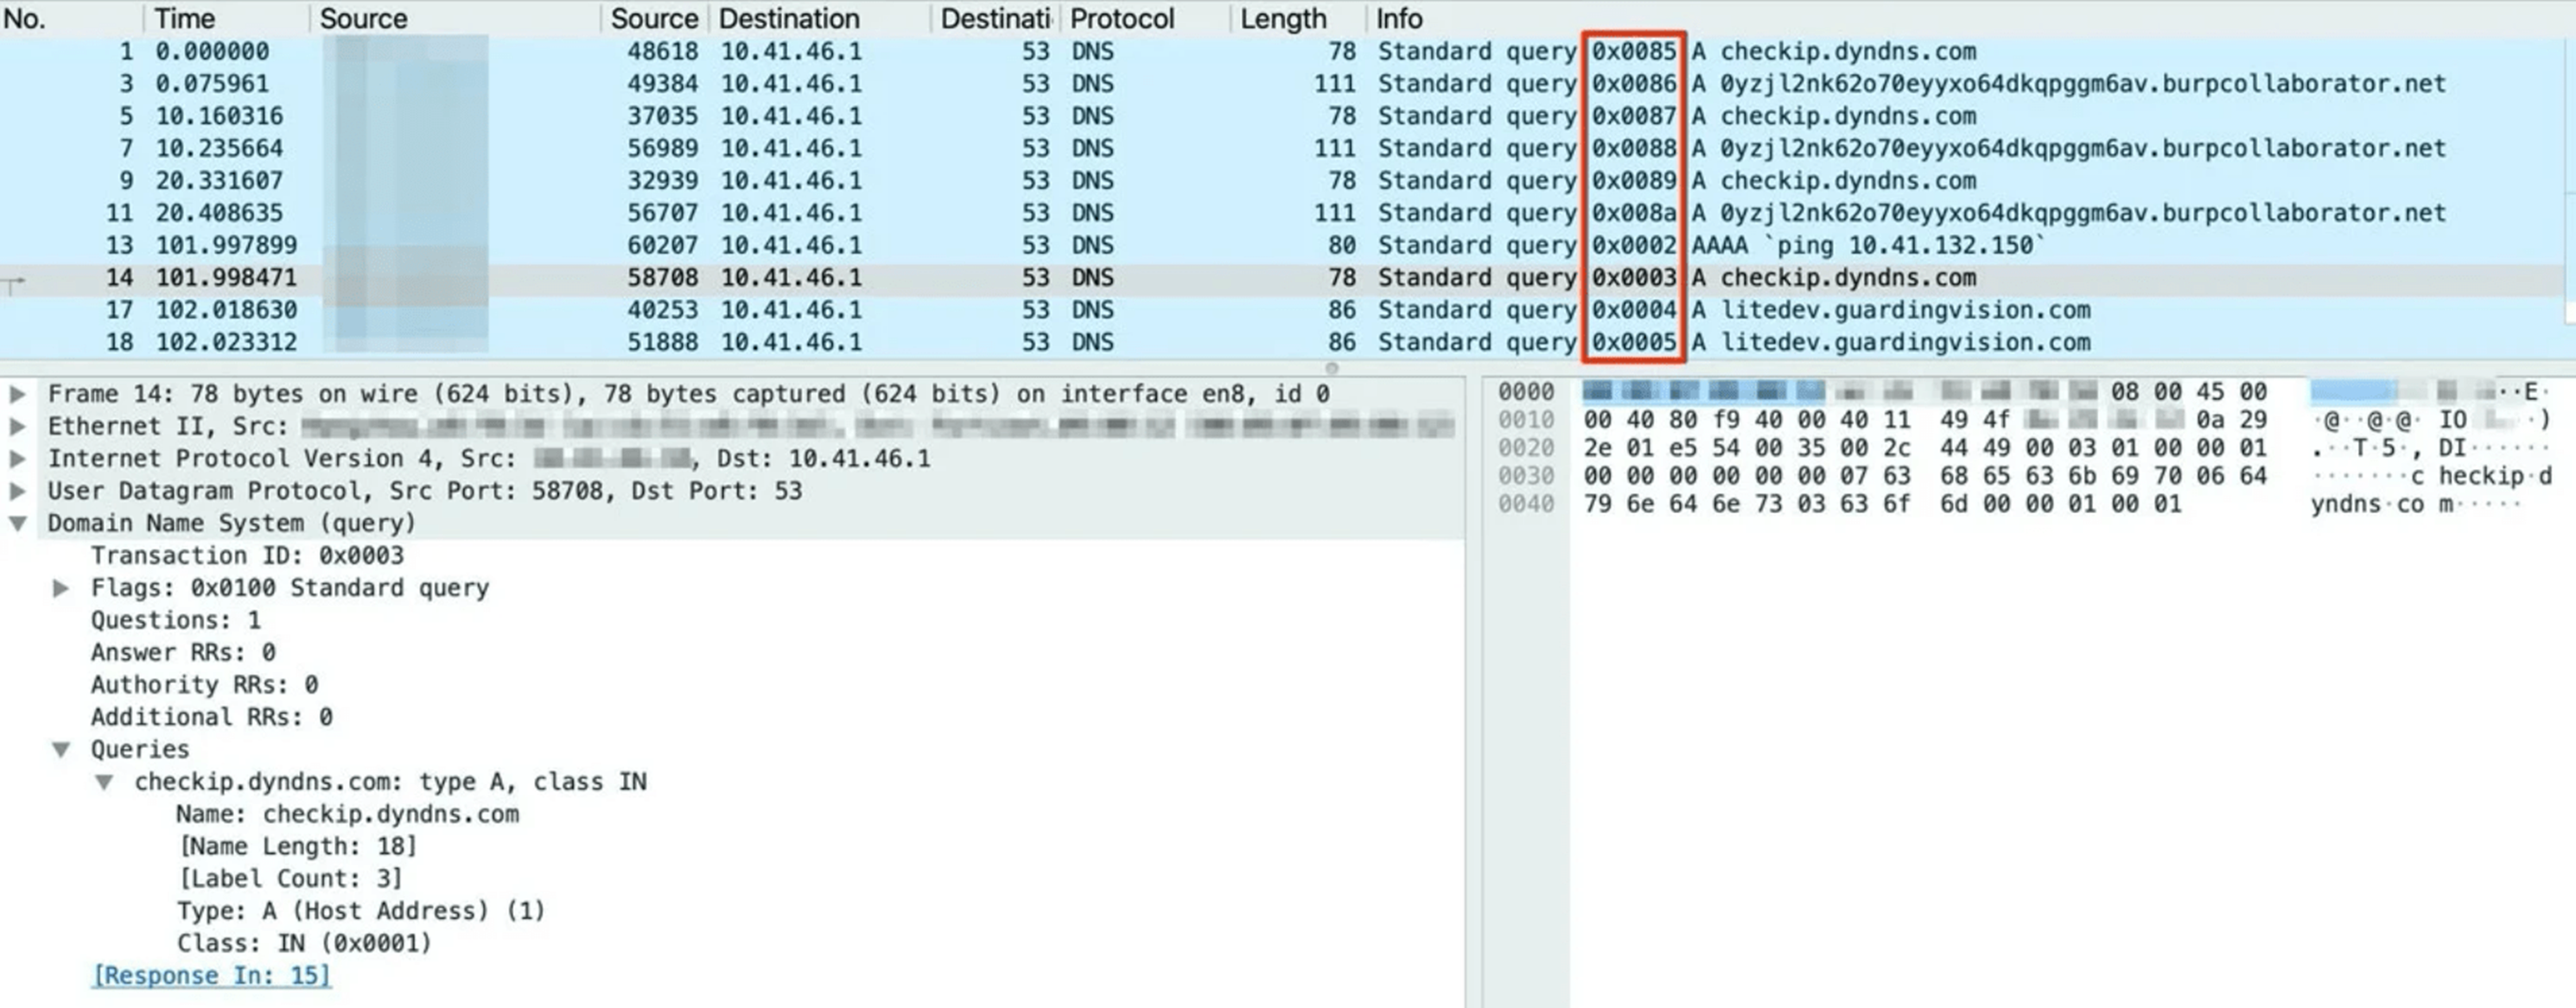Expand the Flags 0x0100 field
This screenshot has width=2576, height=1008.
[x=61, y=588]
